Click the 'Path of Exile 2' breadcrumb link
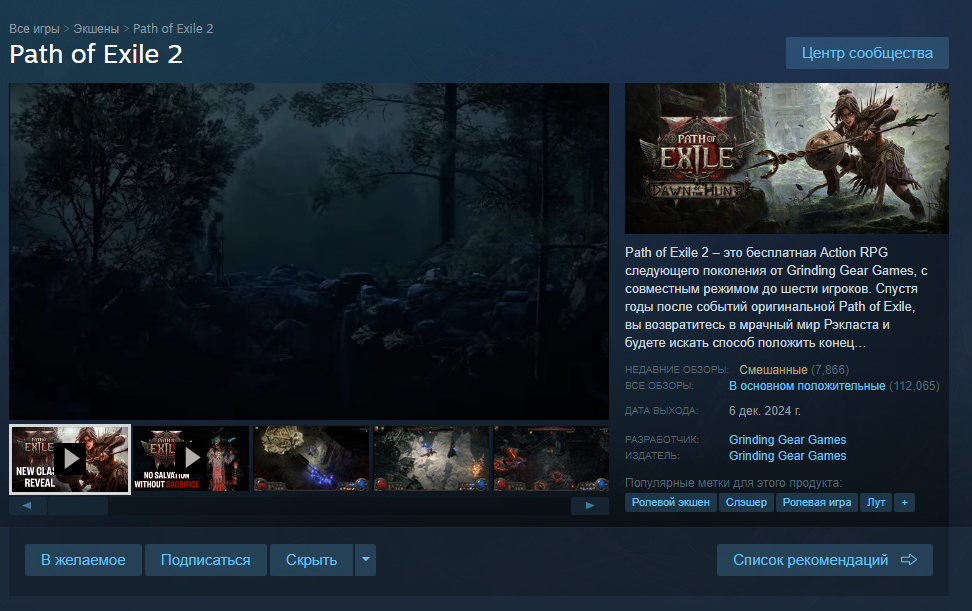Image resolution: width=972 pixels, height=611 pixels. 173,29
